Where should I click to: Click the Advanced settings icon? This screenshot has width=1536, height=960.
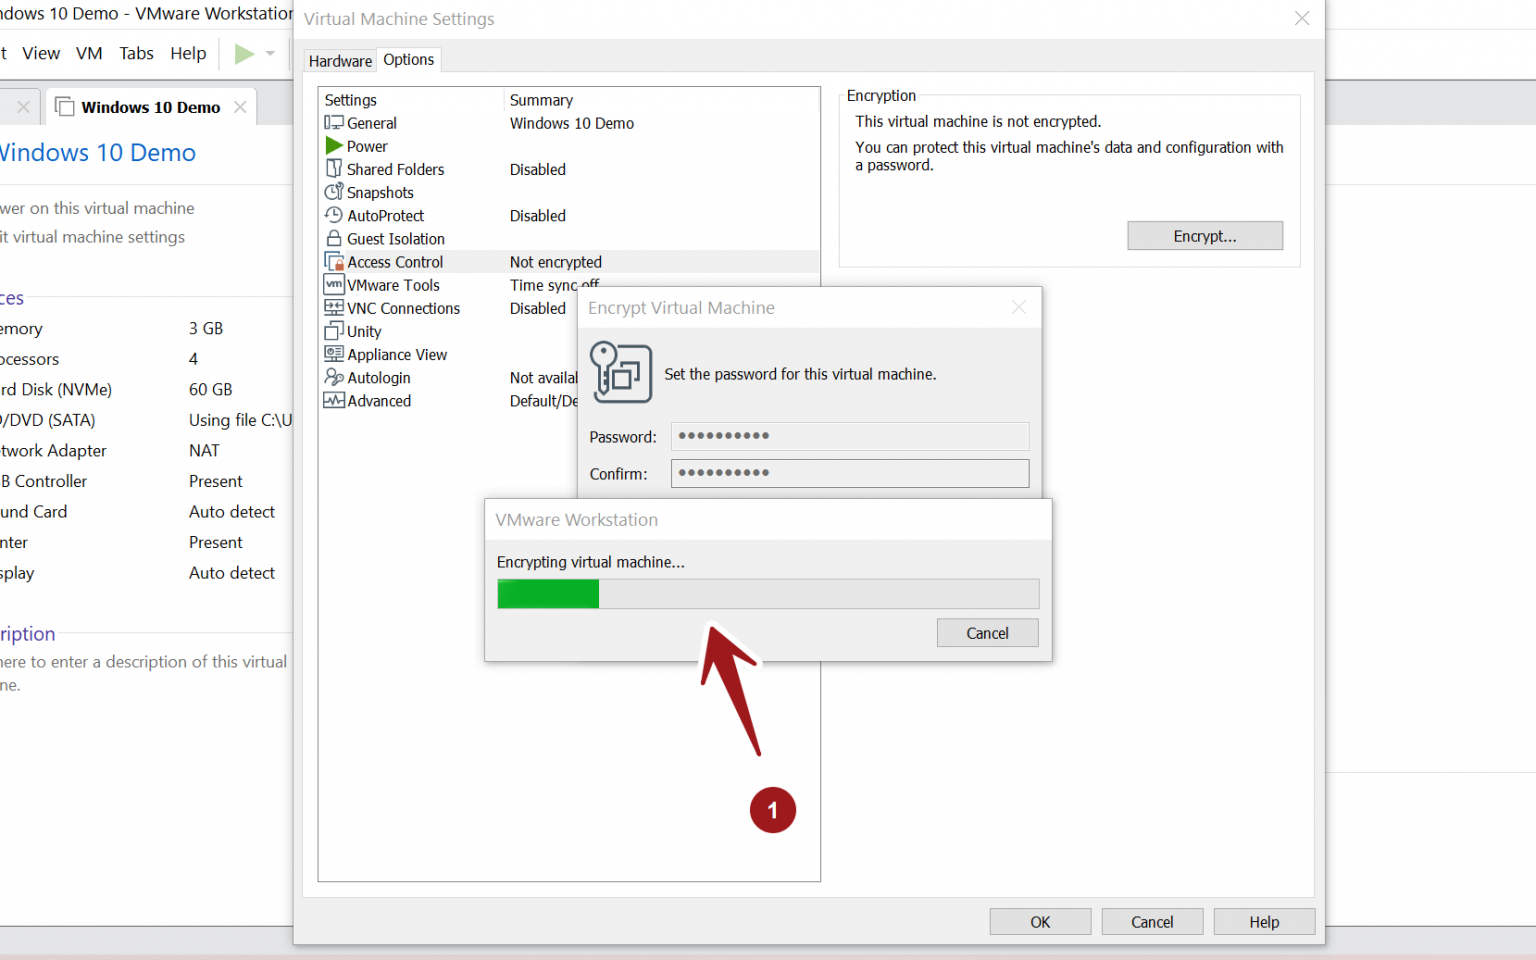334,400
